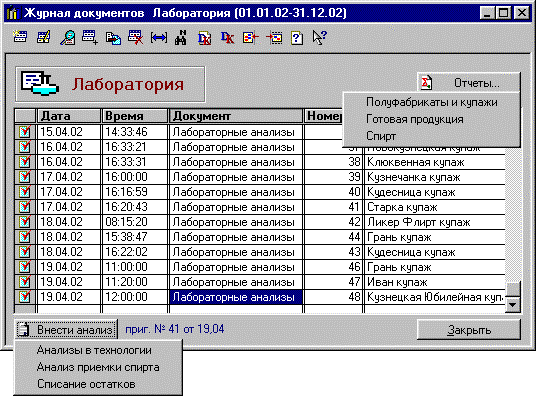Click the Номер column header
This screenshot has height=396, width=536.
tap(324, 116)
